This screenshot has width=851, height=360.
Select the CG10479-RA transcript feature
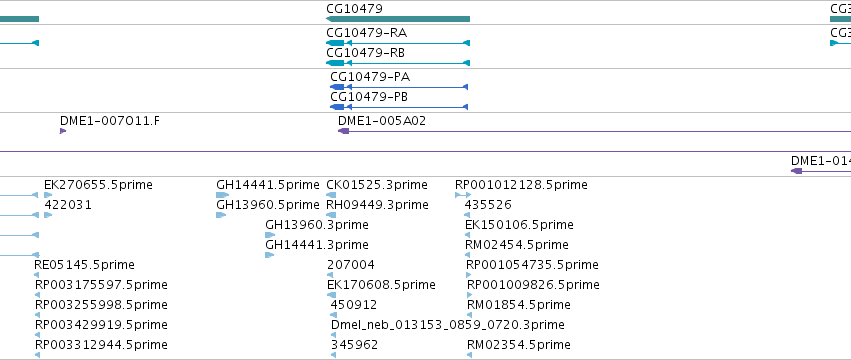pyautogui.click(x=398, y=43)
